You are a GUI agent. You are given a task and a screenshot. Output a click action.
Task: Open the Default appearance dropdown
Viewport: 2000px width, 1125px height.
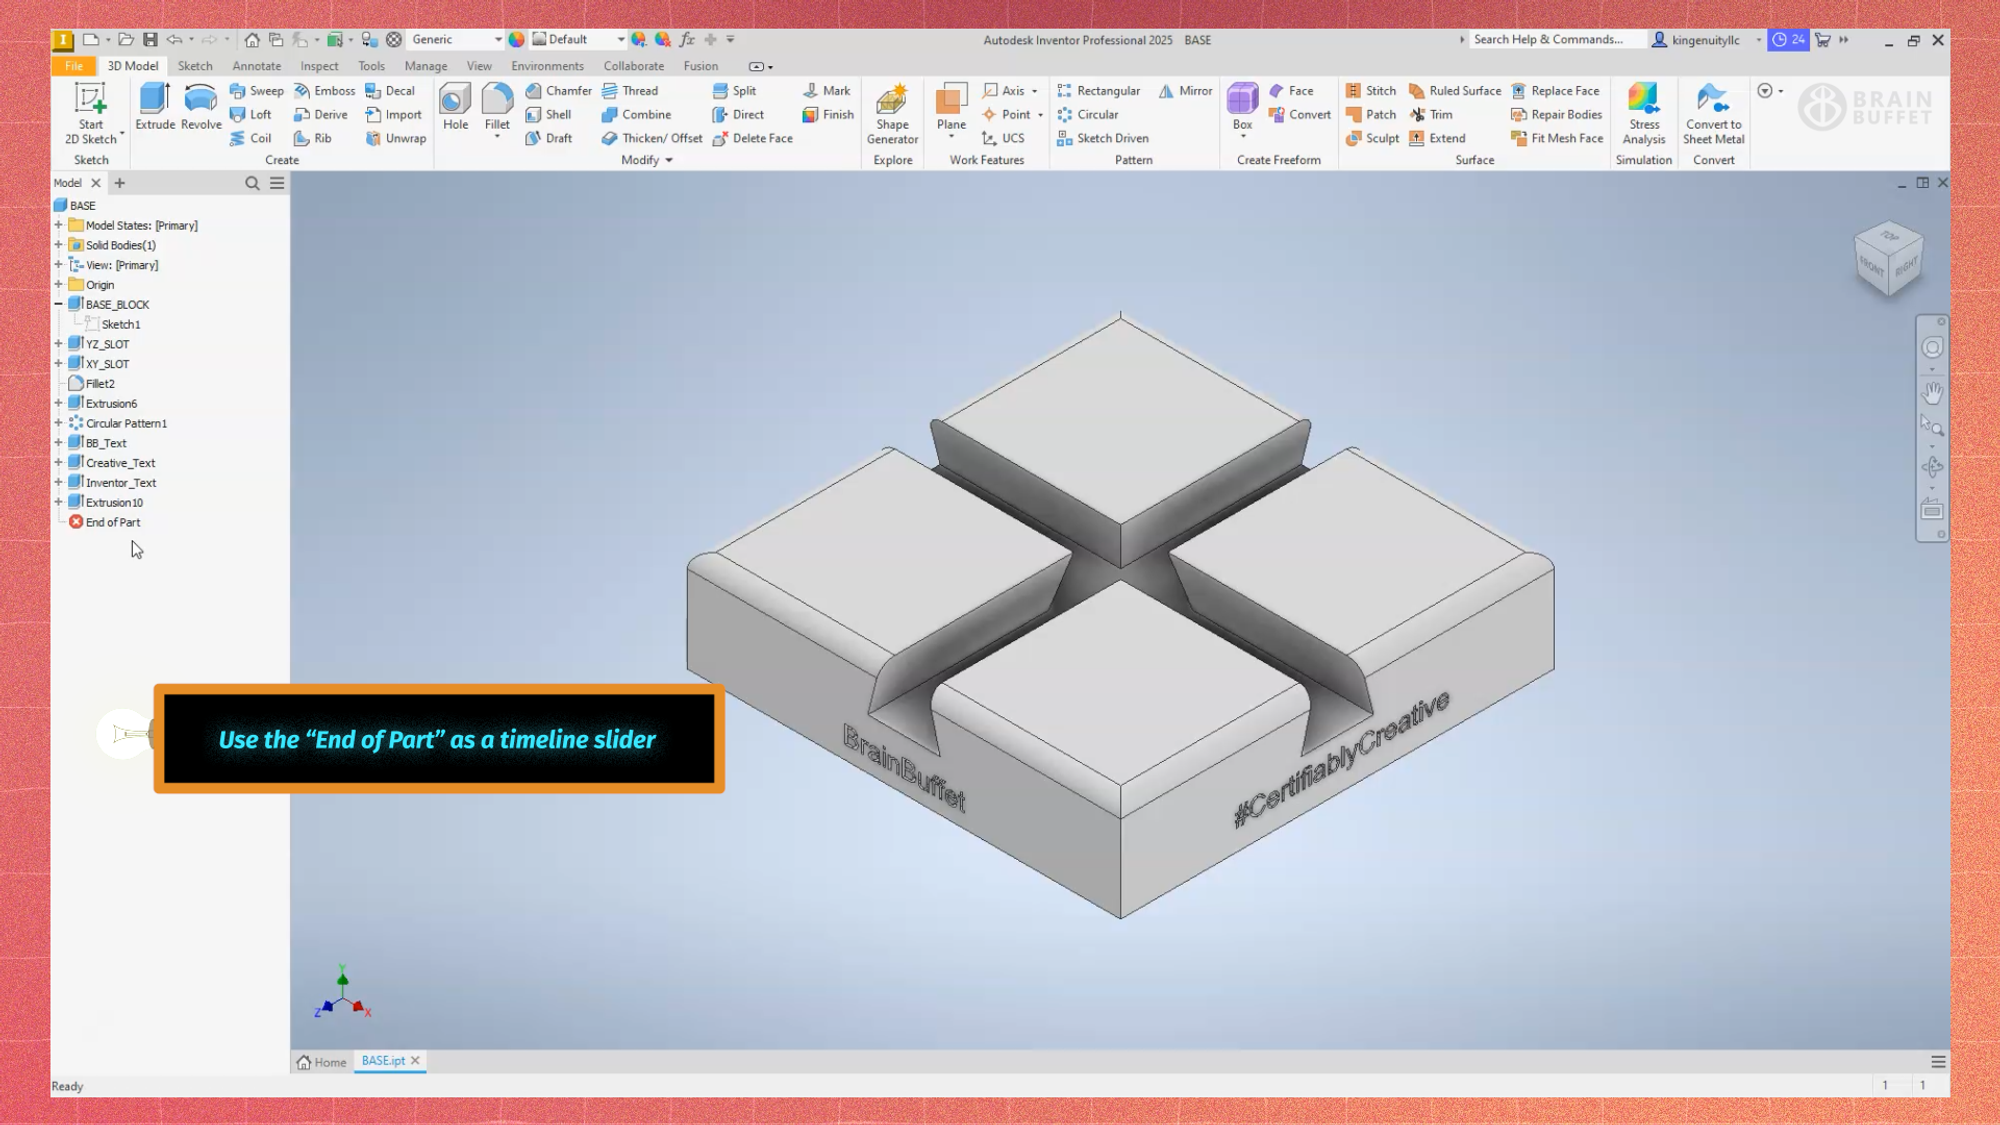620,40
